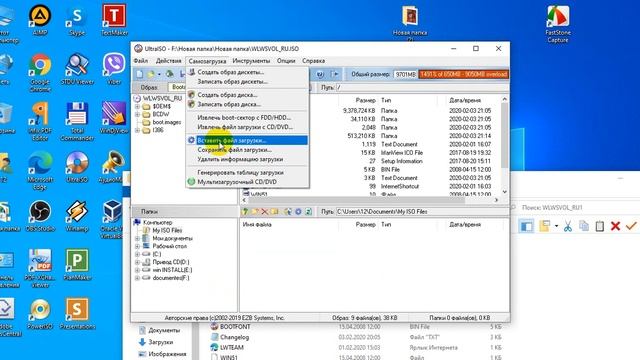
Task: Choose Вставить файл загрузки menu entry
Action: pyautogui.click(x=247, y=140)
